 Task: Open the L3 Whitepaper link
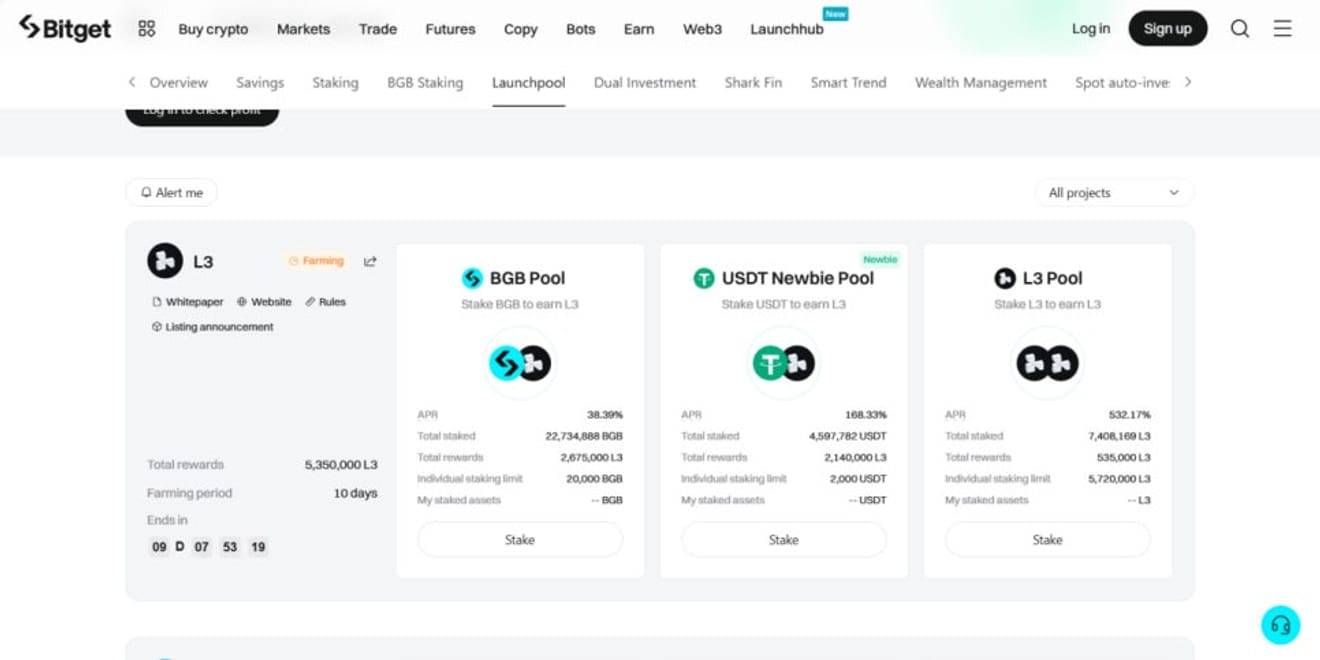tap(187, 302)
